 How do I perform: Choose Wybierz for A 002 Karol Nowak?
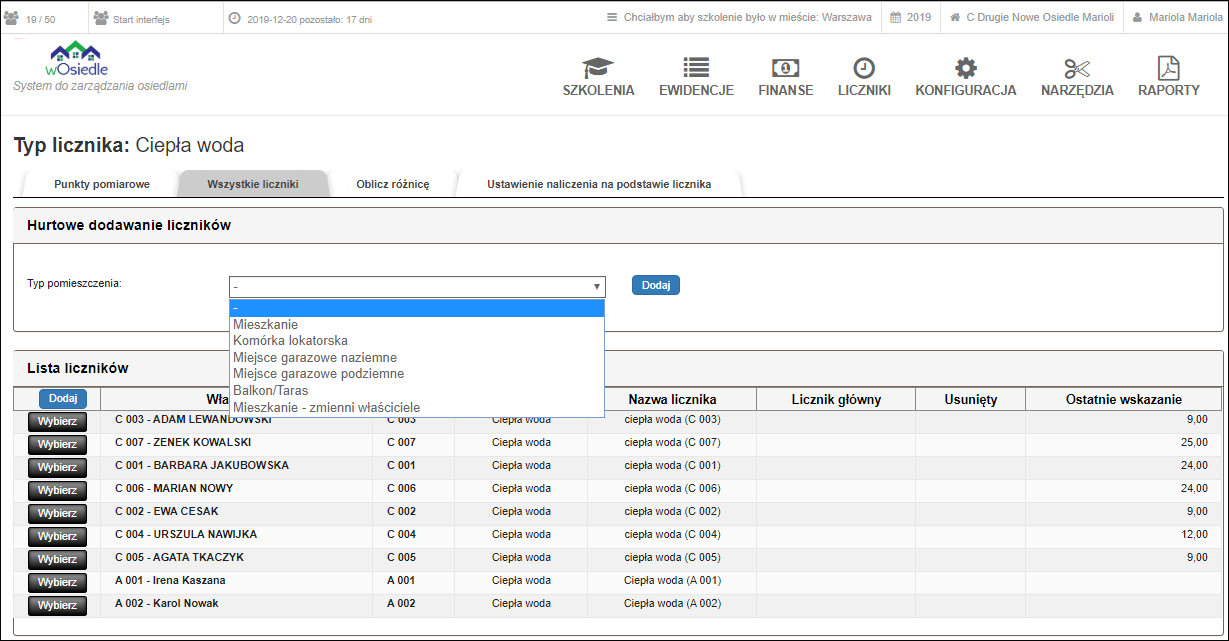click(x=57, y=605)
